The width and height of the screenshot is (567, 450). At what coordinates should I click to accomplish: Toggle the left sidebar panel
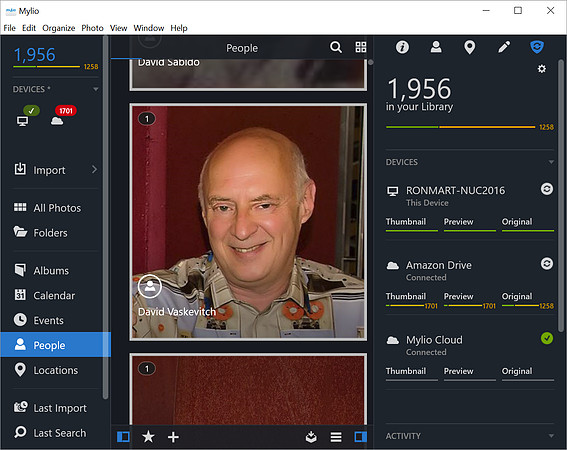123,437
